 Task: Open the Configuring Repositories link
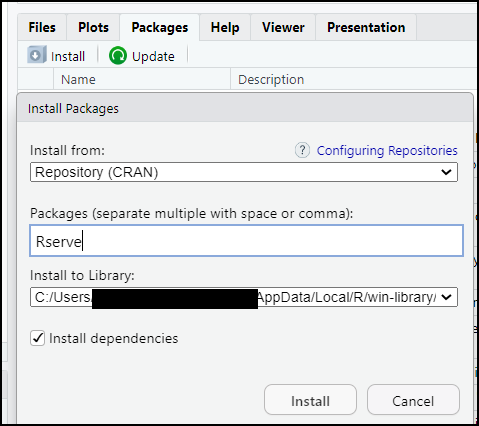pyautogui.click(x=387, y=151)
